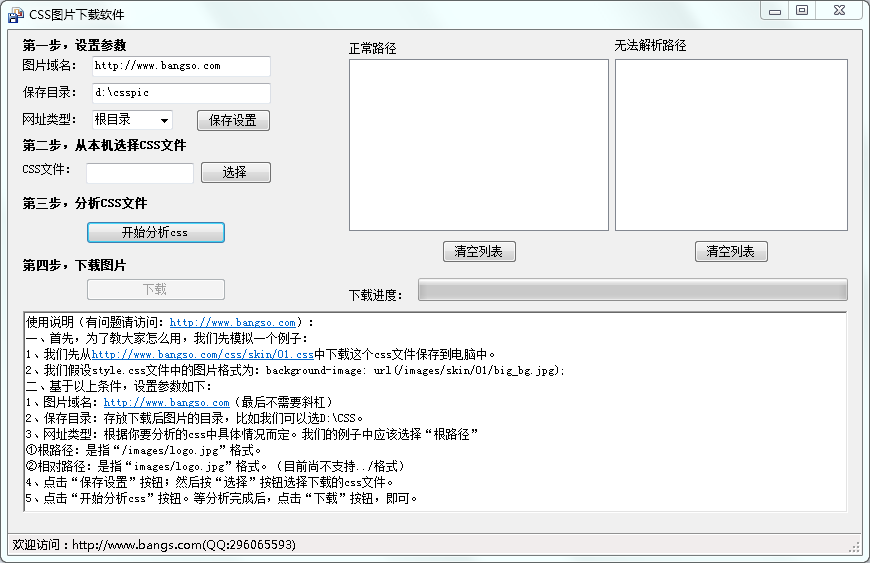Click inside the 正常路径 list box

point(479,145)
